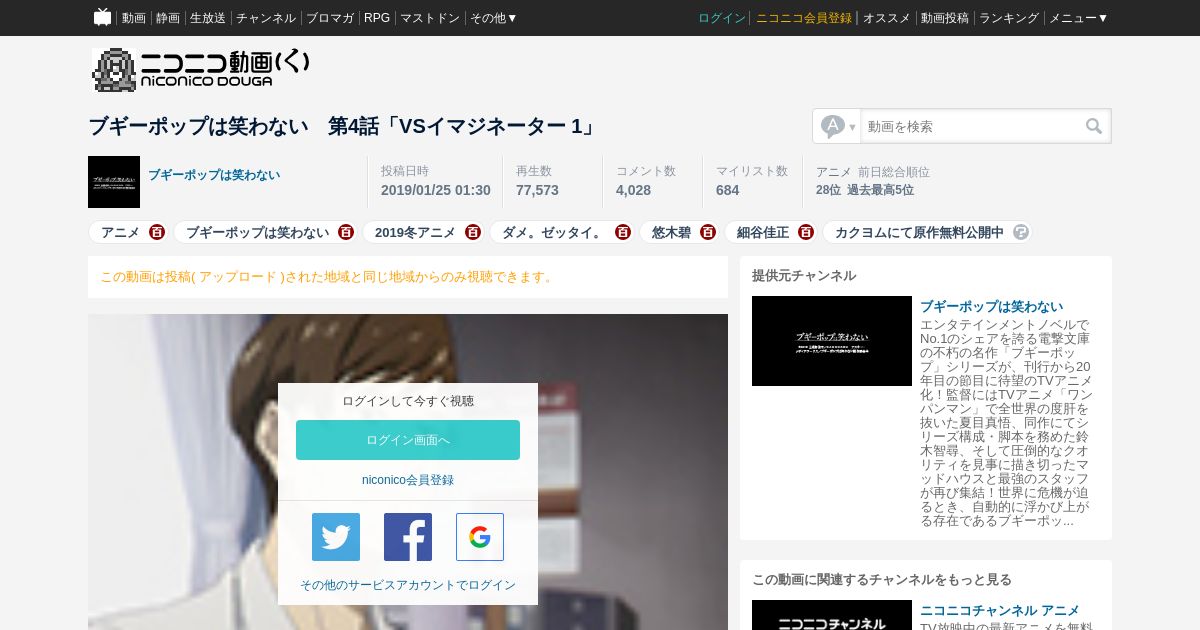
Task: Open ブロマガ in top navigation
Action: 330,18
